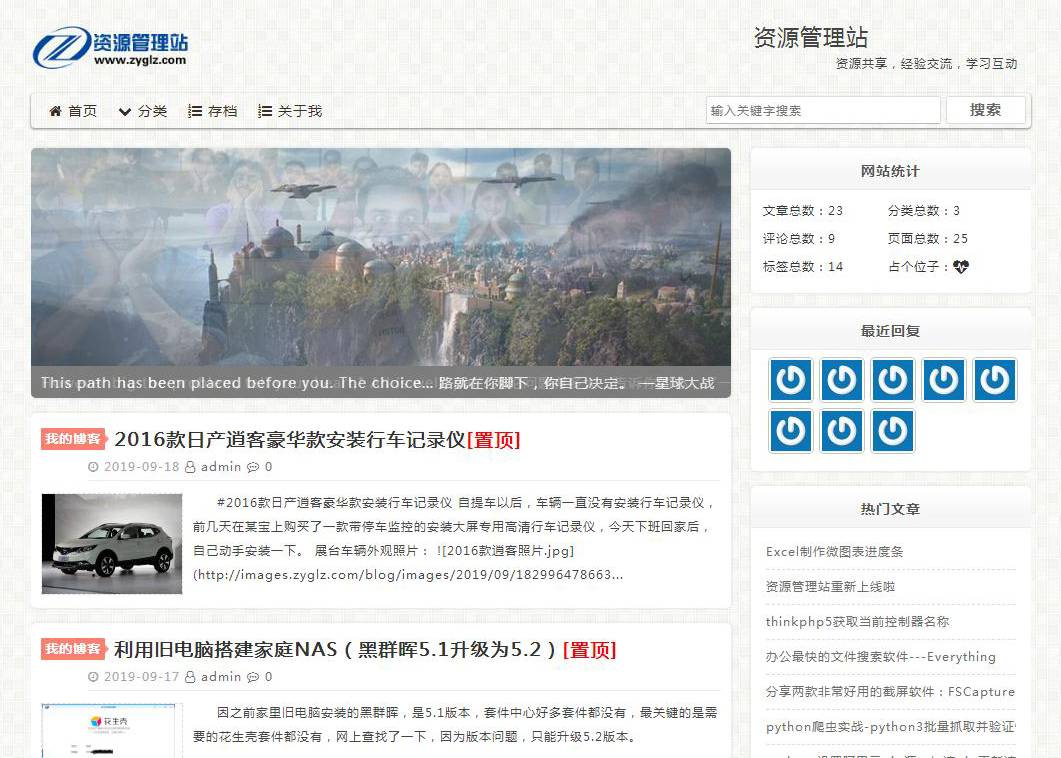Click the list icon beside 关于我
This screenshot has width=1061, height=758.
[265, 111]
